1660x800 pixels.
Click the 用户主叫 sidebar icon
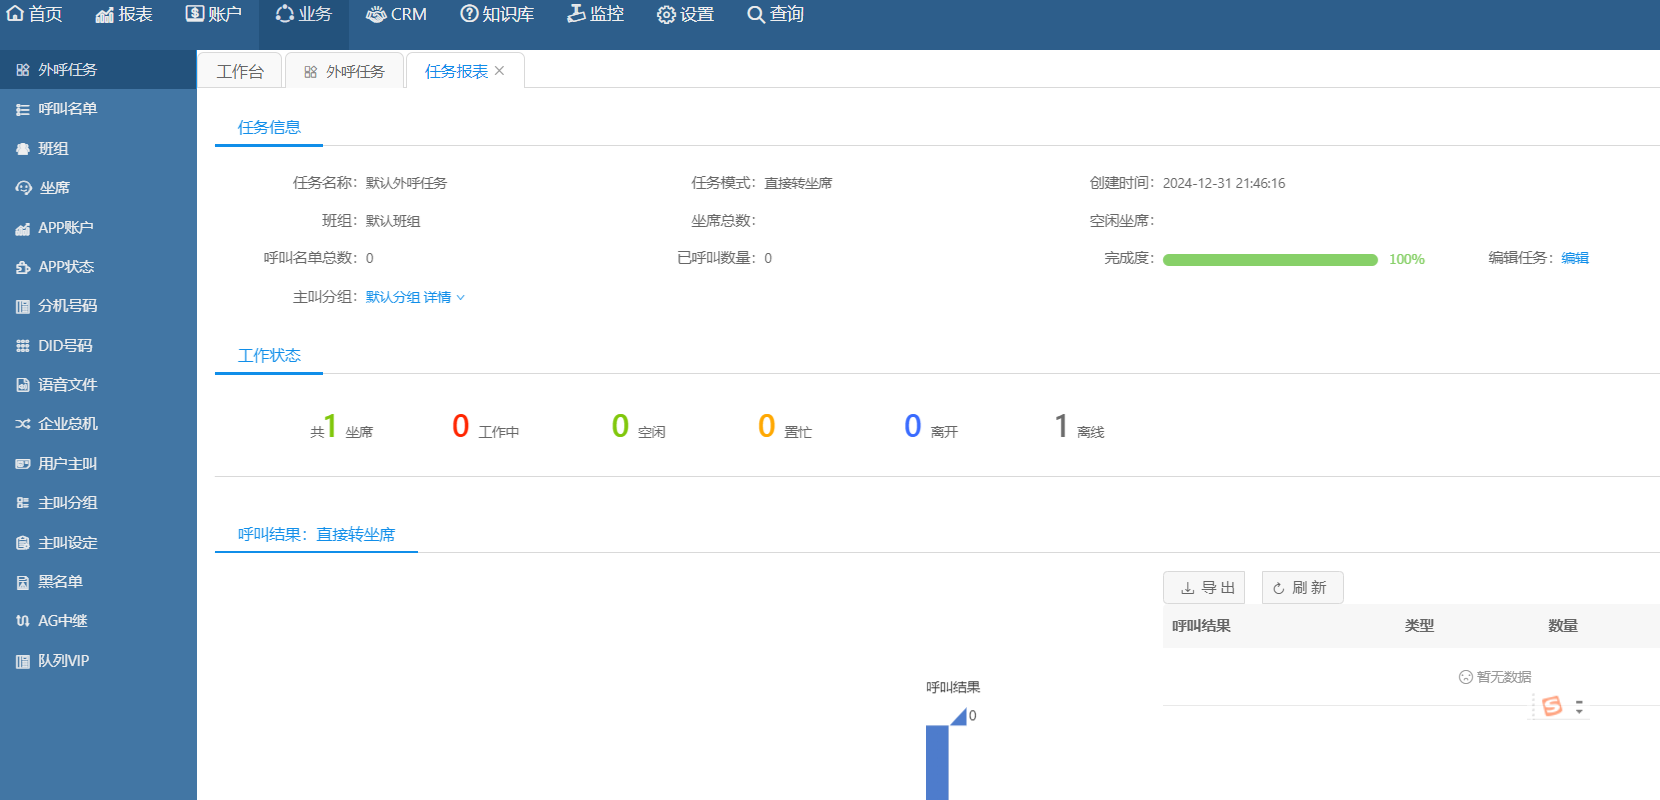pos(23,464)
